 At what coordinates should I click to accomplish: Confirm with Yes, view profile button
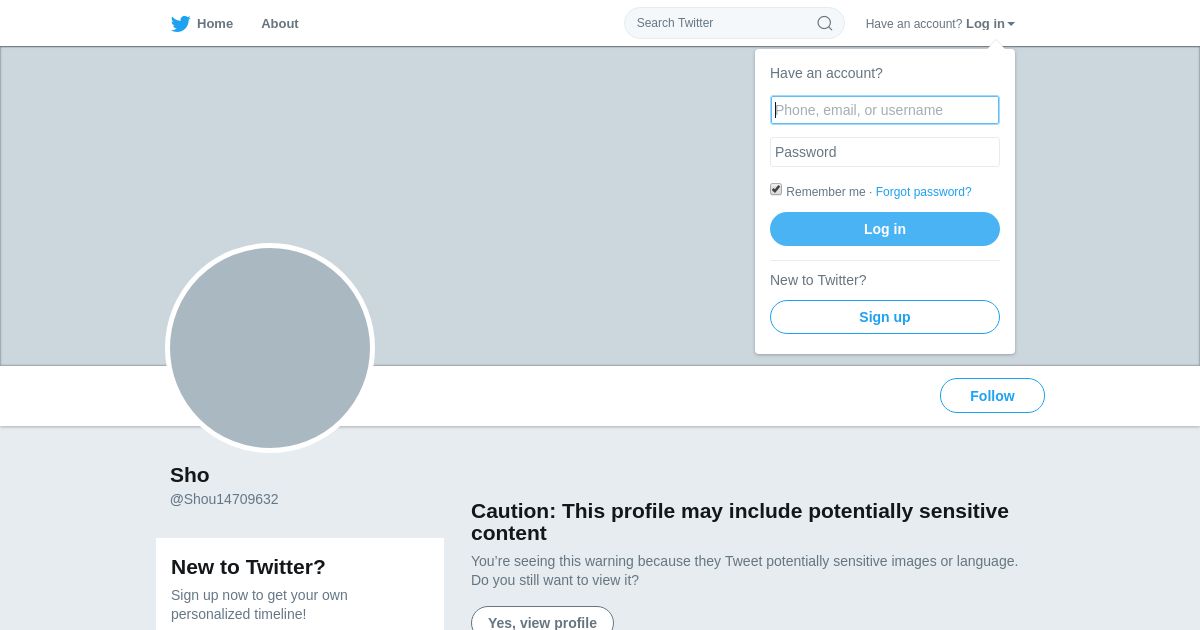[x=542, y=621]
